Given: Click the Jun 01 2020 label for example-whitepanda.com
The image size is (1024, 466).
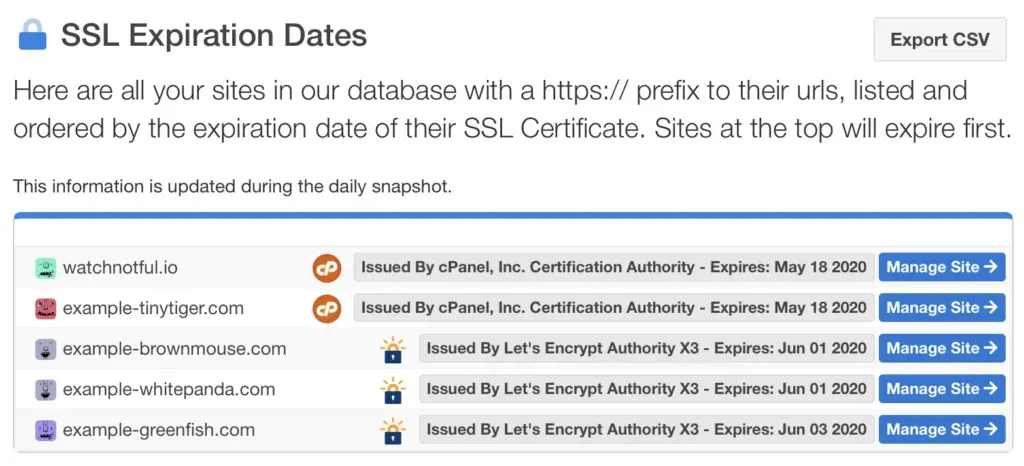Looking at the screenshot, I should tap(647, 388).
